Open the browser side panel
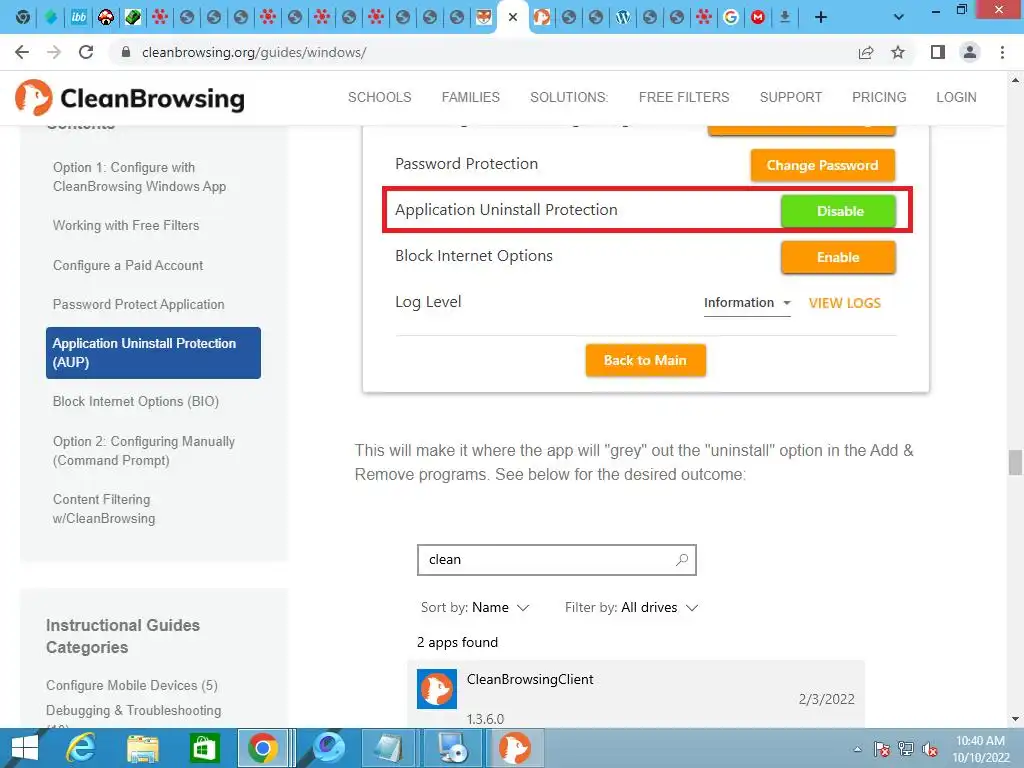Screen dimensions: 1024x768 (x=938, y=52)
